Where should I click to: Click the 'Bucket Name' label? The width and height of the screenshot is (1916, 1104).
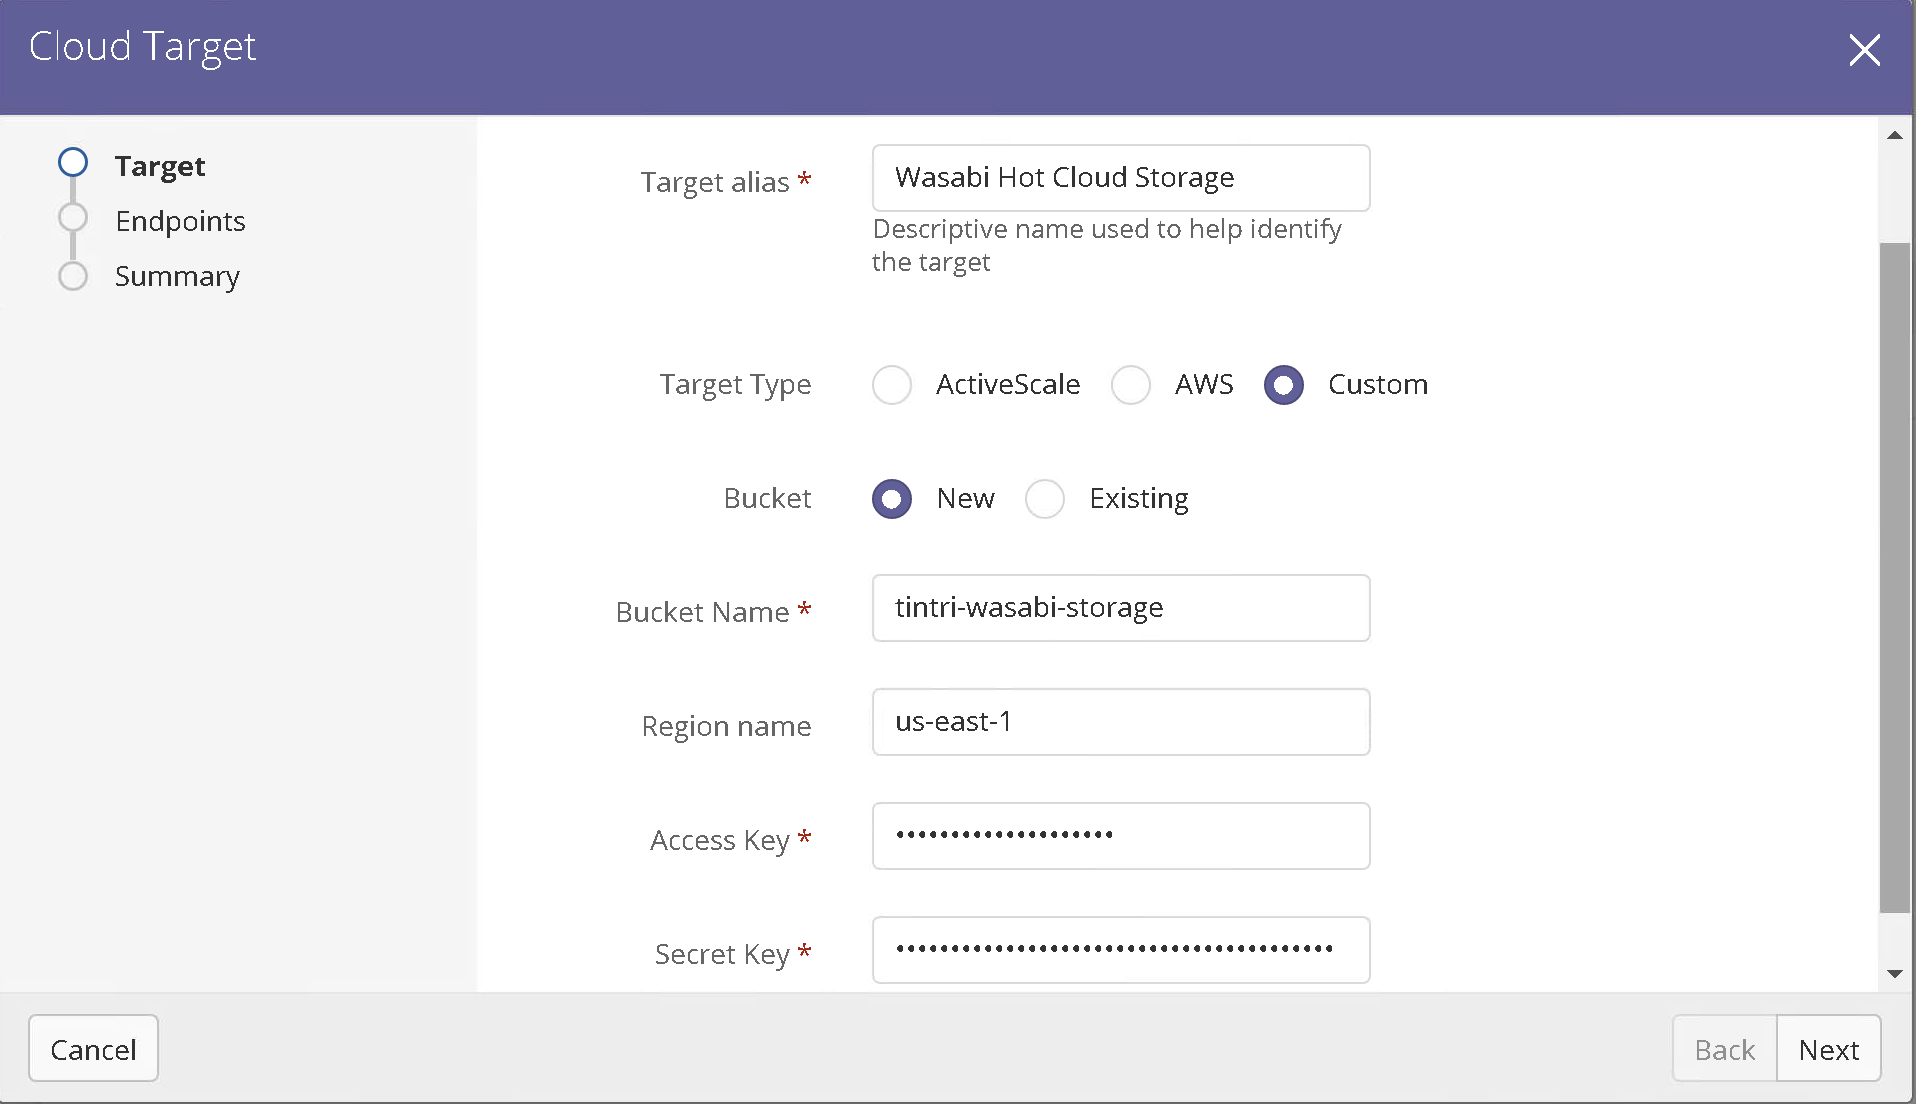(702, 612)
